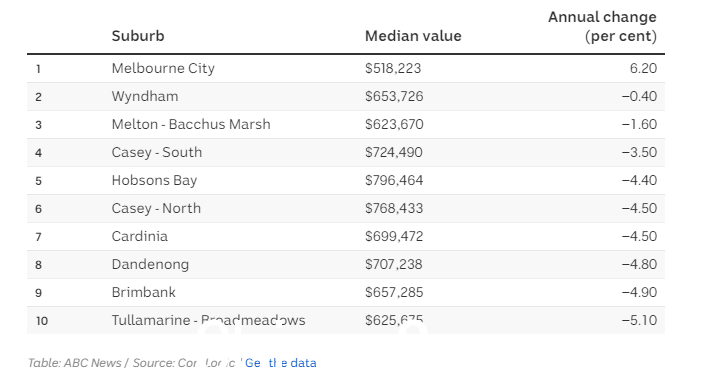This screenshot has height=379, width=703.
Task: Select the $724,490 median value
Action: tap(394, 152)
